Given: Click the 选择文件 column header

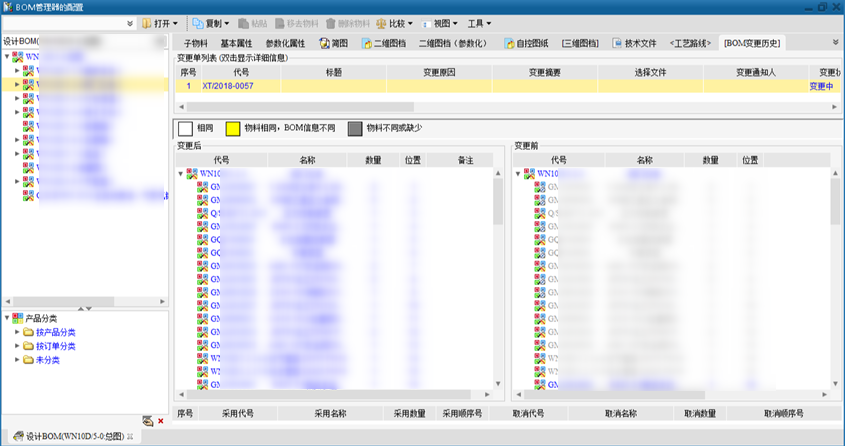Looking at the screenshot, I should 650,72.
